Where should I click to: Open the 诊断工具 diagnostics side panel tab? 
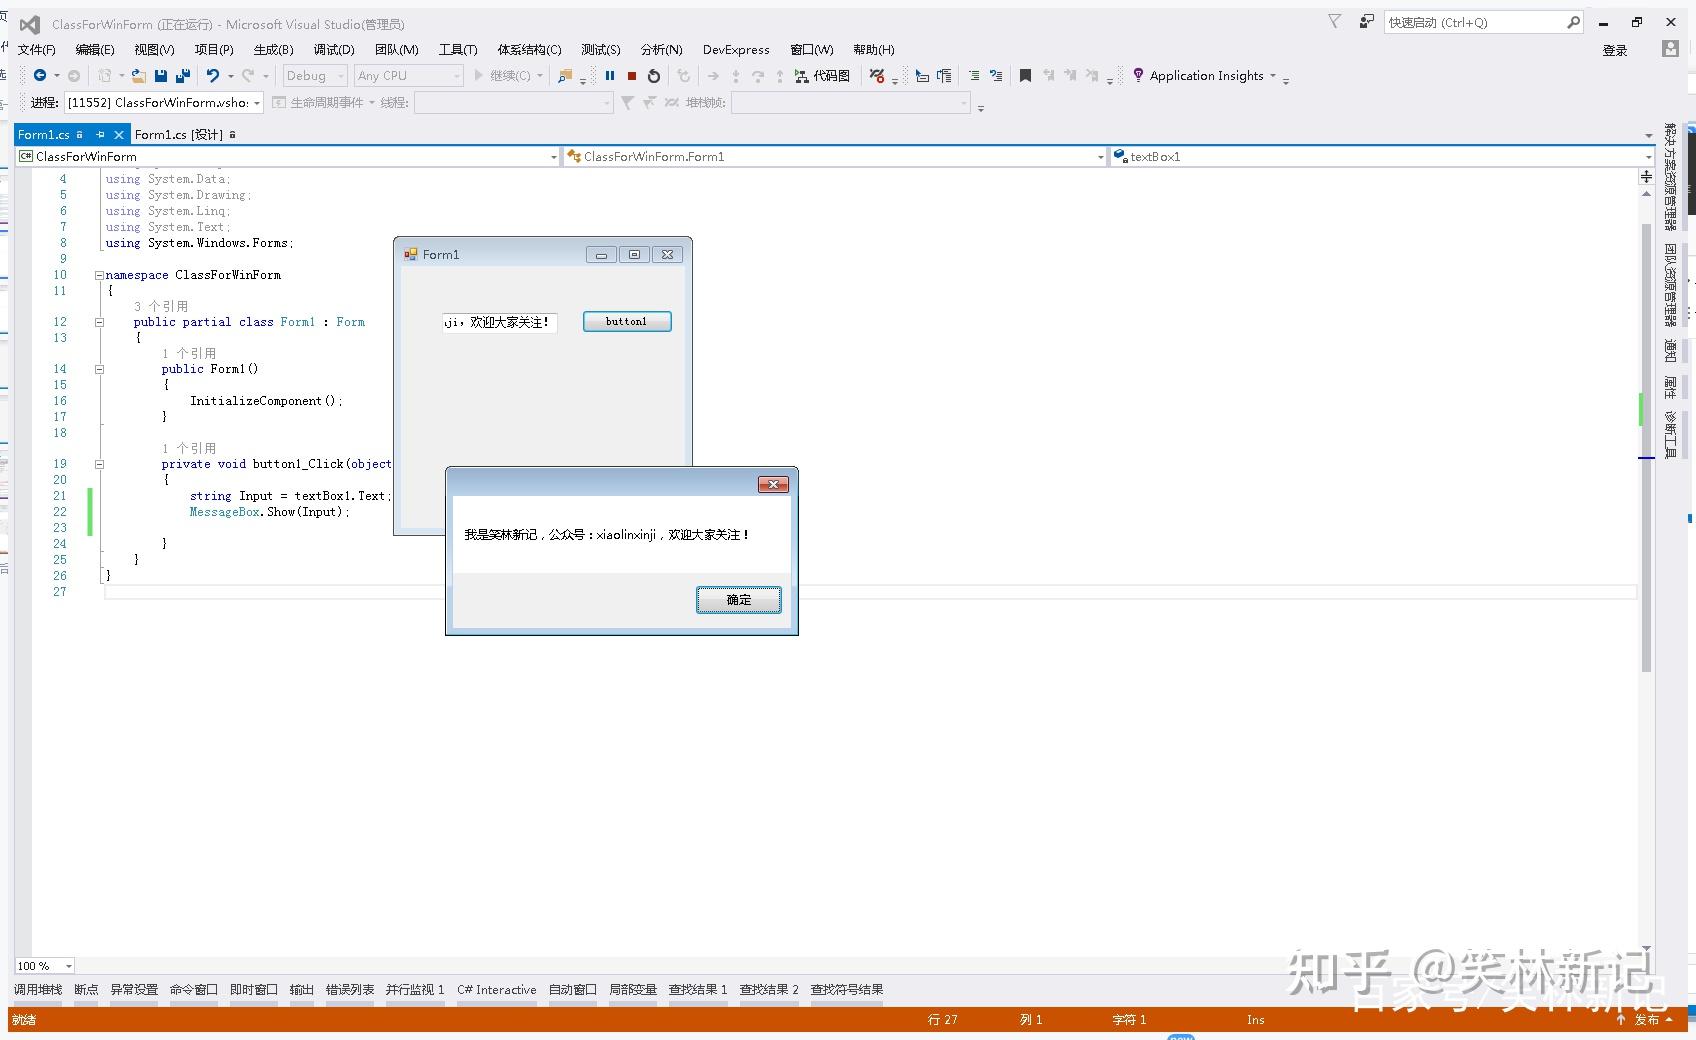coord(1670,435)
